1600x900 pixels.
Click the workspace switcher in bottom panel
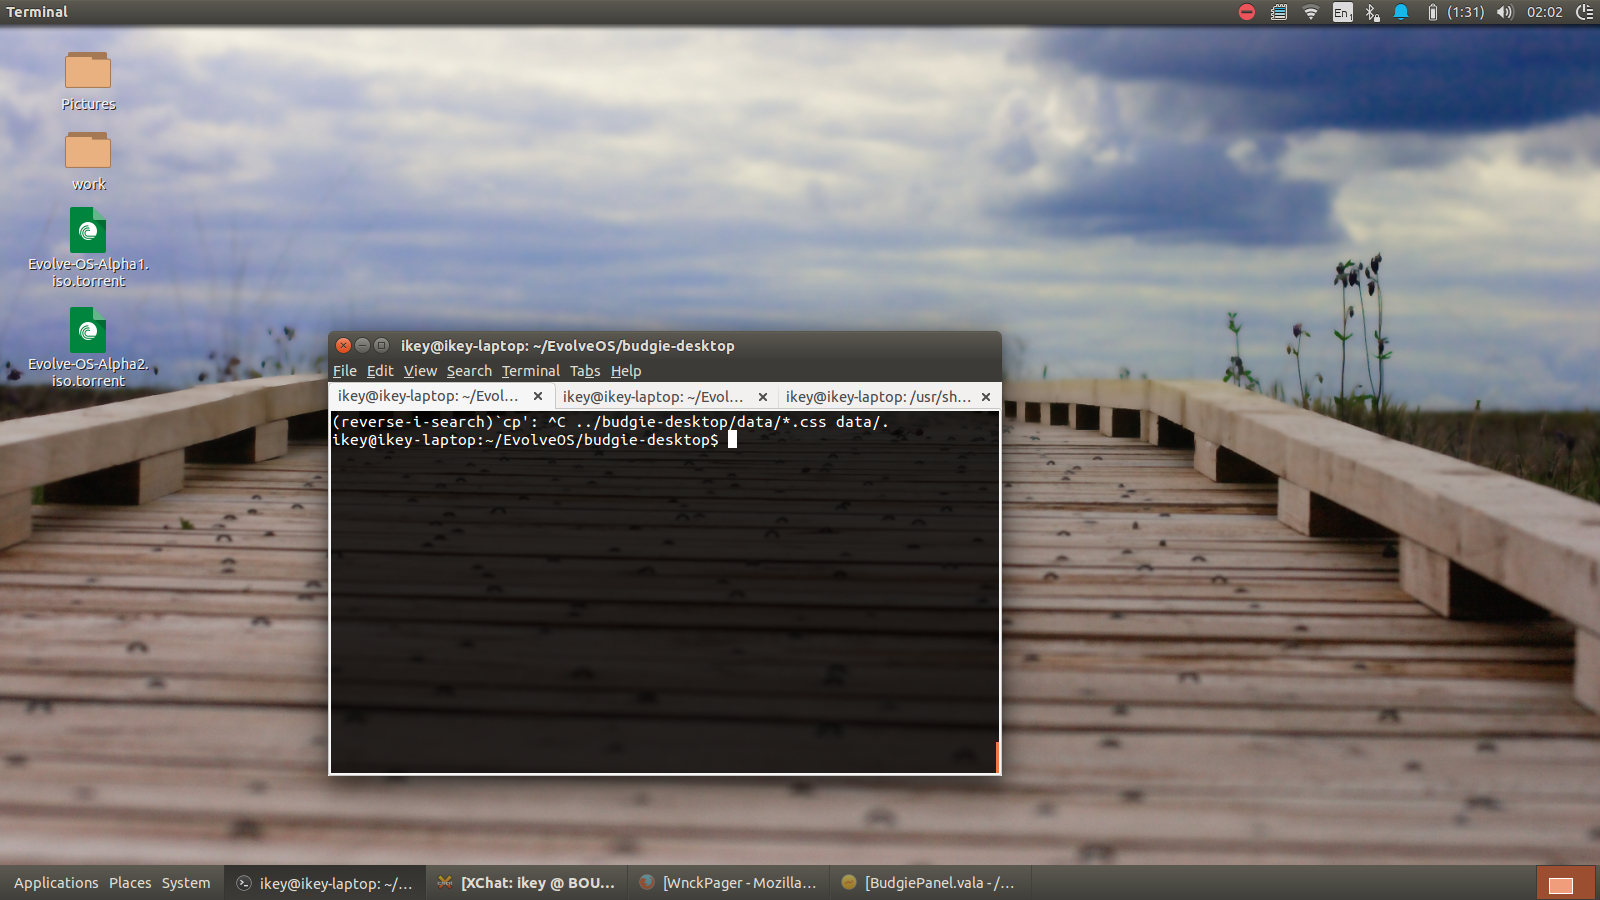1566,883
